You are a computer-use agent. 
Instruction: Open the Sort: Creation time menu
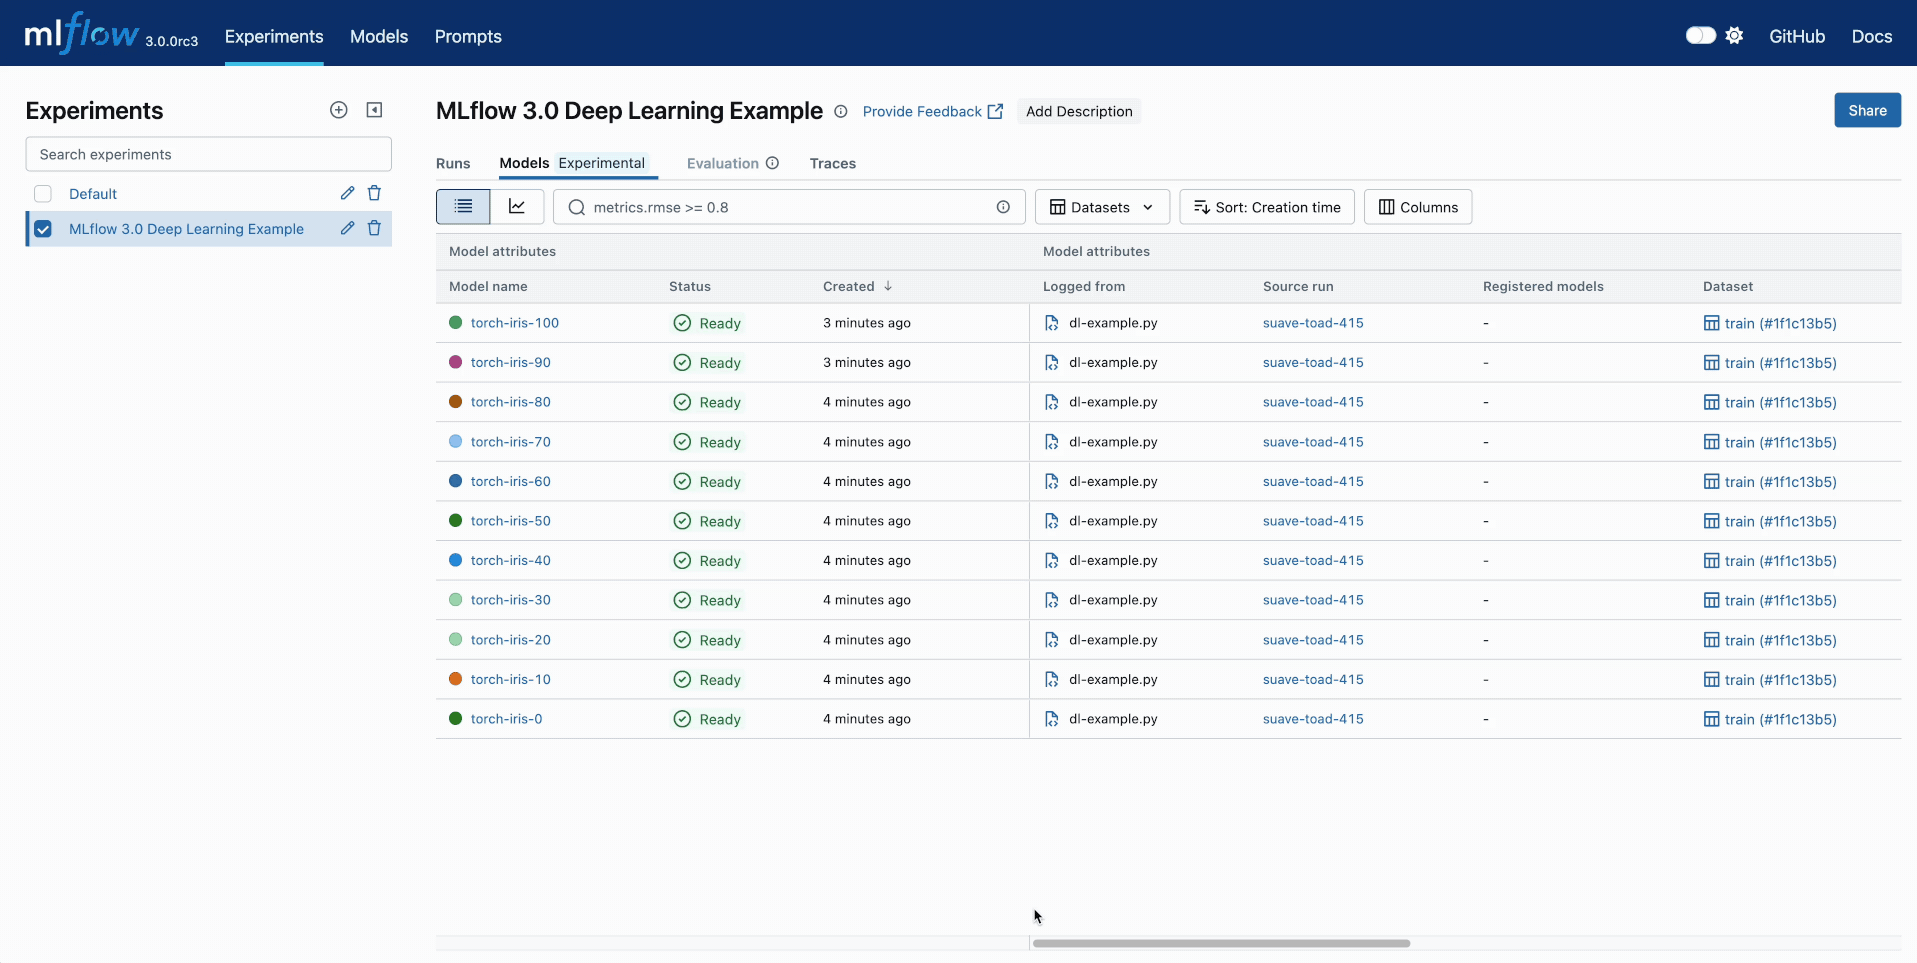coord(1267,207)
